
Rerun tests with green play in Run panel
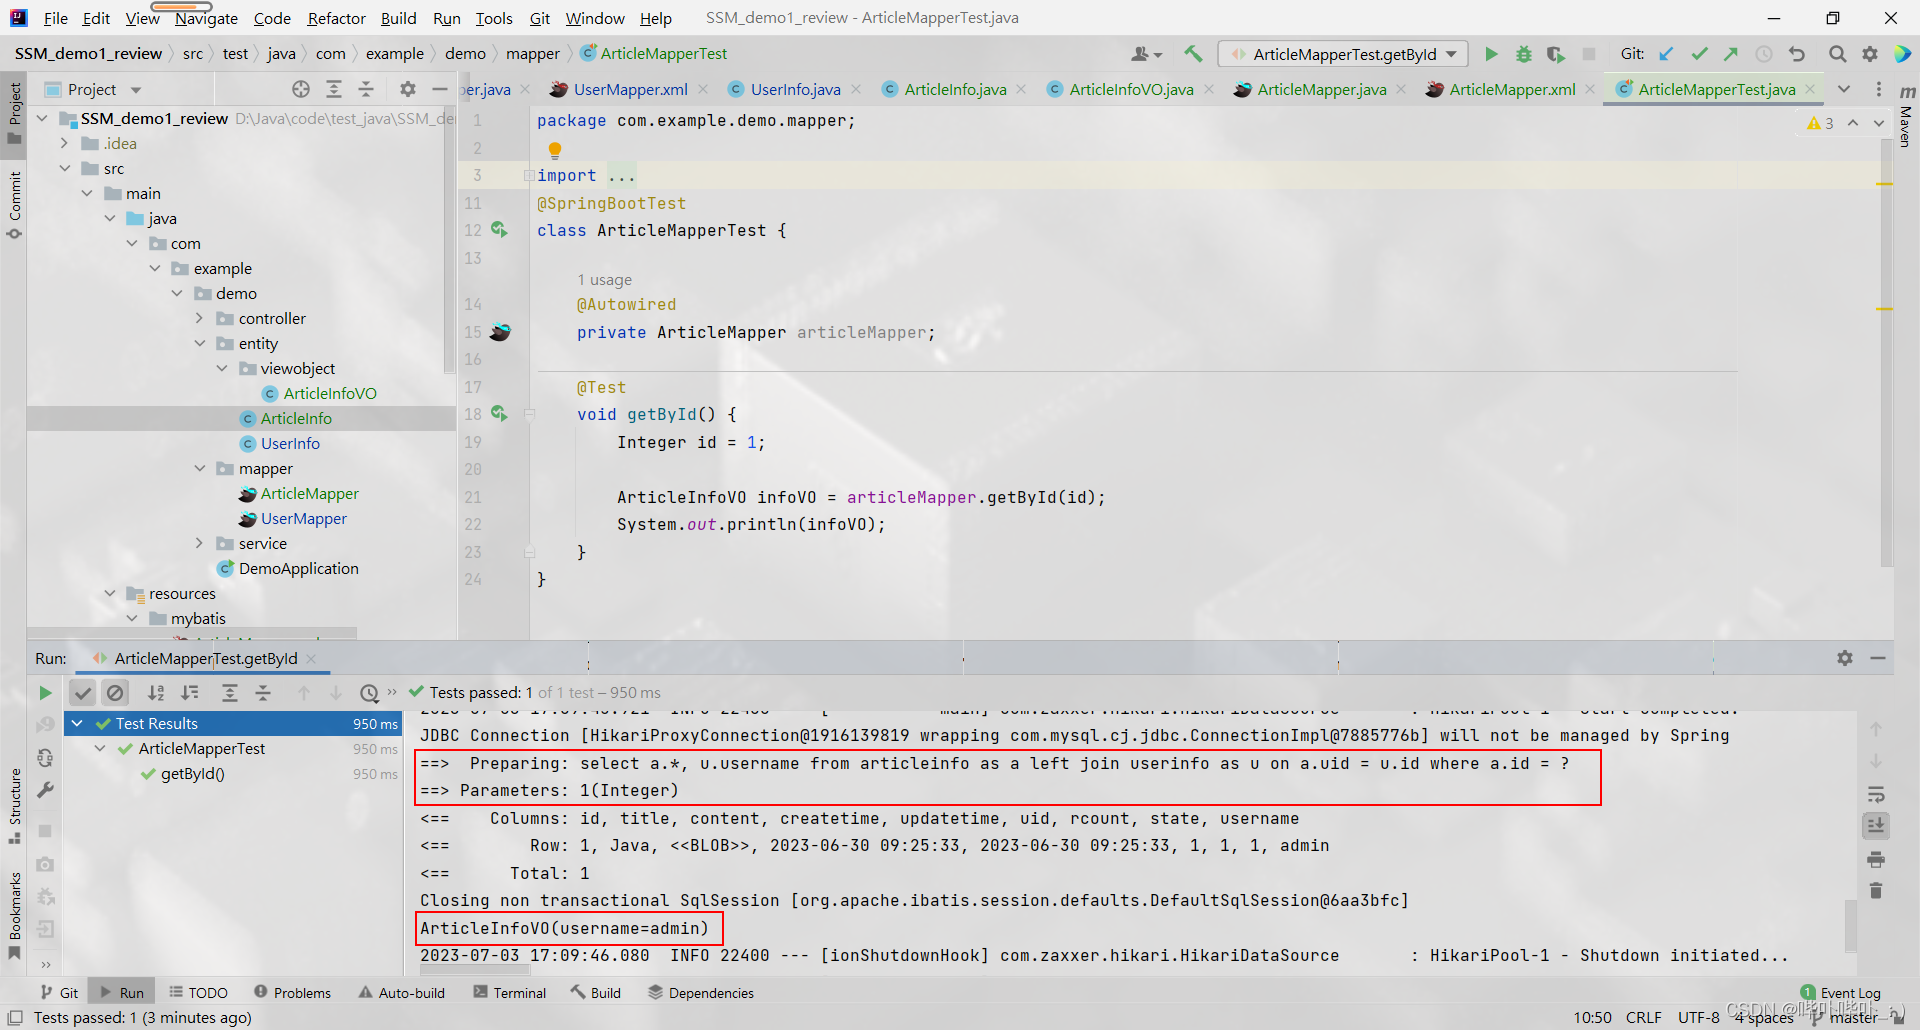(45, 693)
